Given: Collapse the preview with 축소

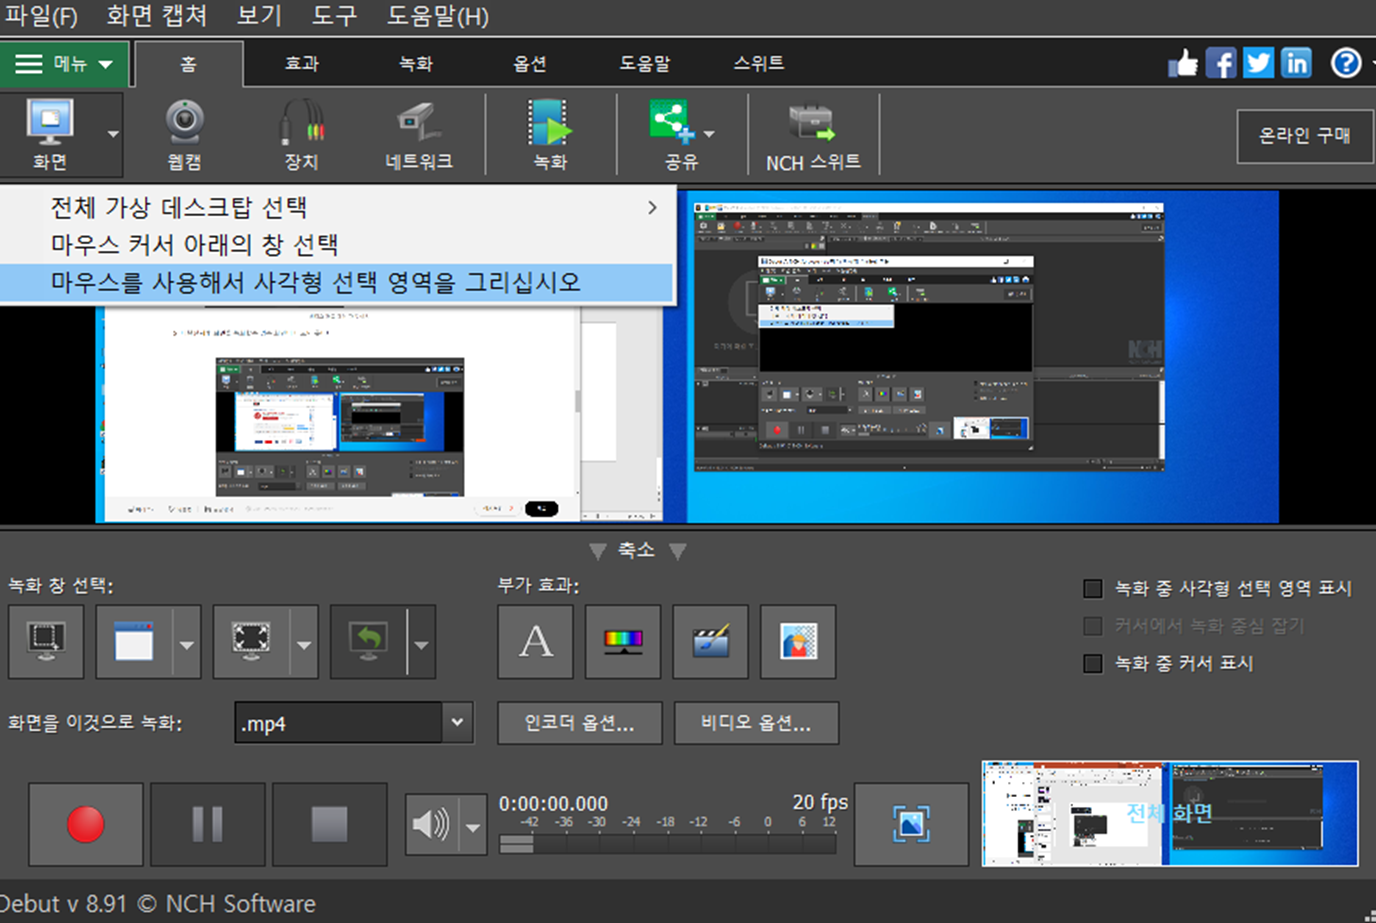Looking at the screenshot, I should click(637, 549).
